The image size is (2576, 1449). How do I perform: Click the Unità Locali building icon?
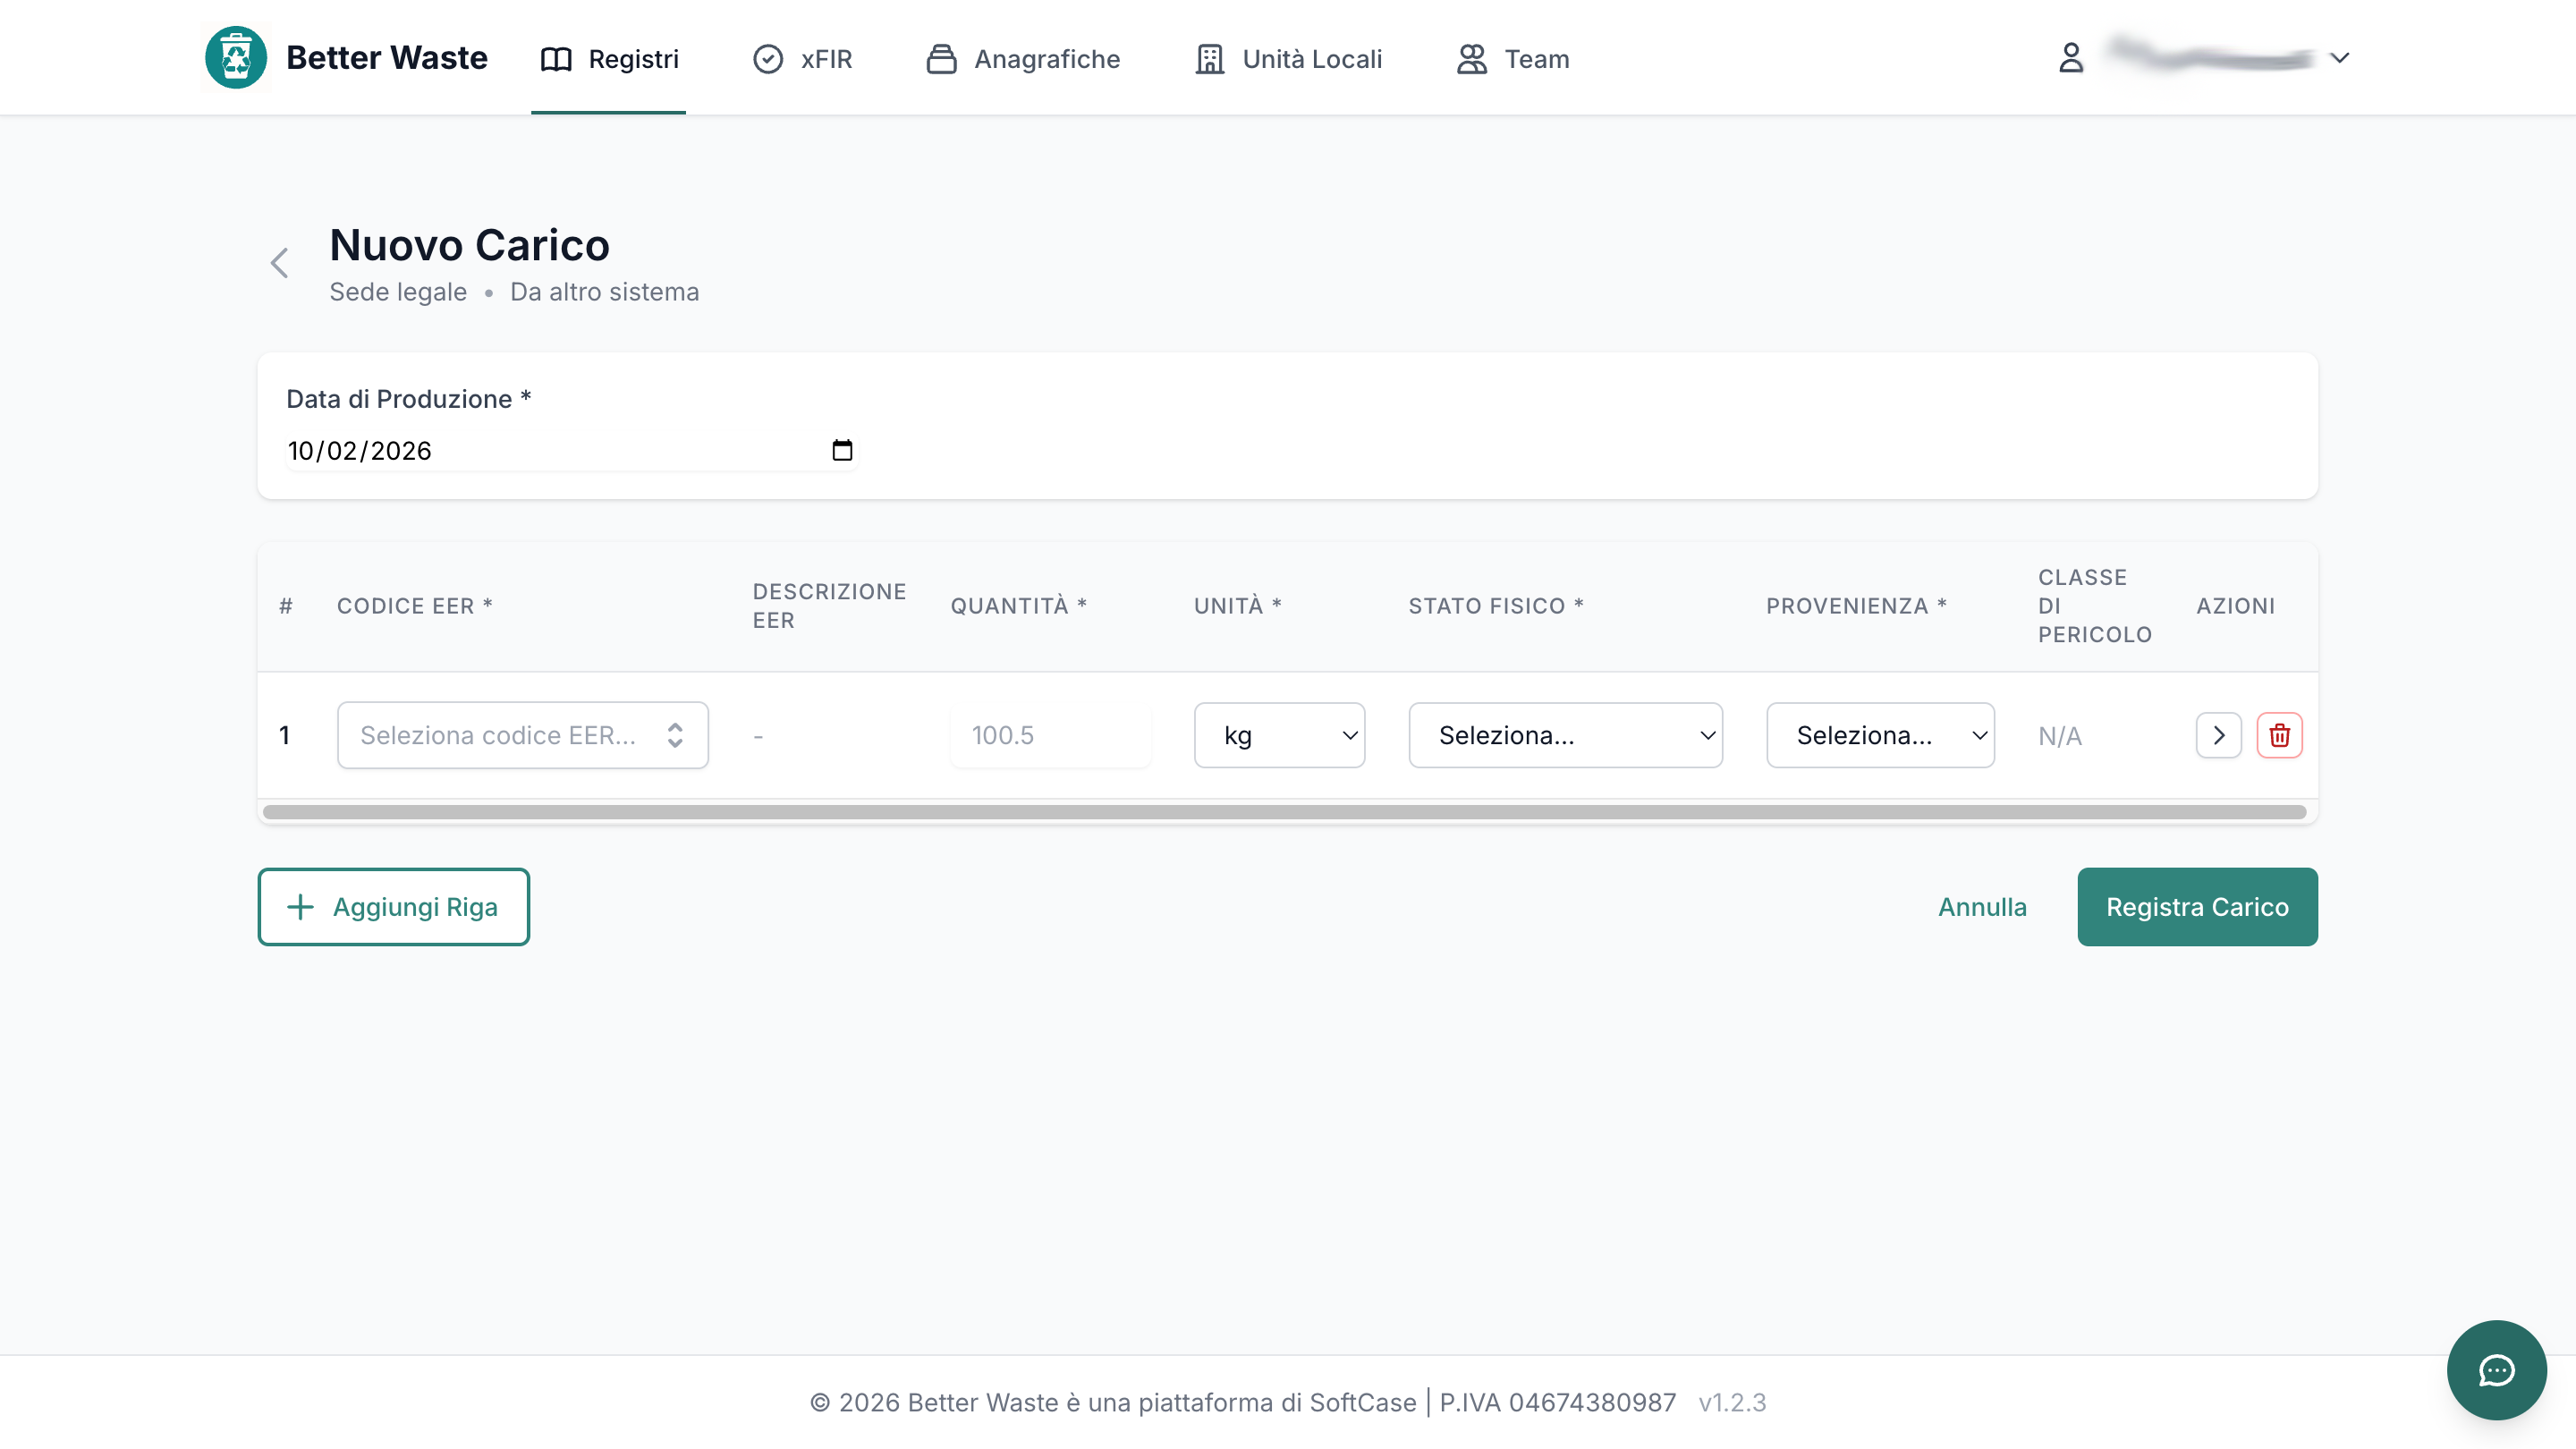1210,59
